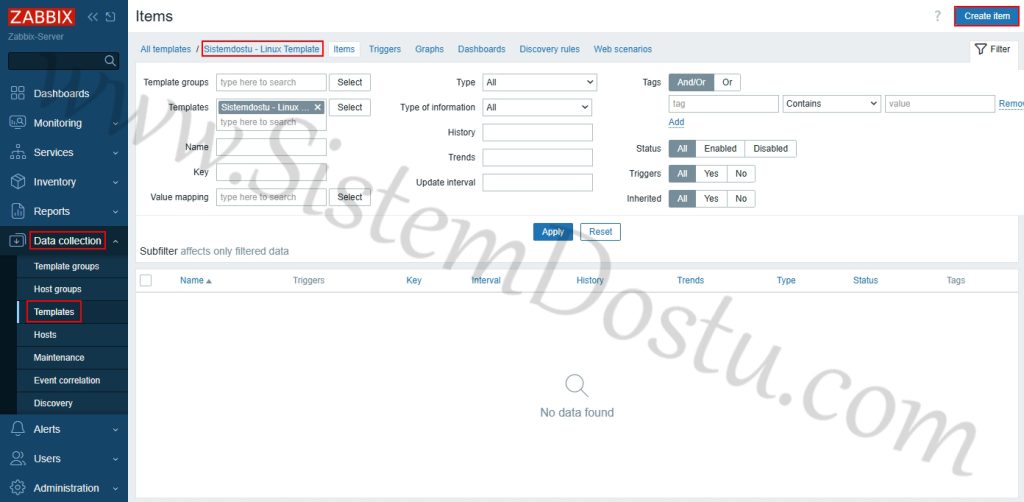
Task: Click the sidebar search magnifier icon
Action: (110, 61)
